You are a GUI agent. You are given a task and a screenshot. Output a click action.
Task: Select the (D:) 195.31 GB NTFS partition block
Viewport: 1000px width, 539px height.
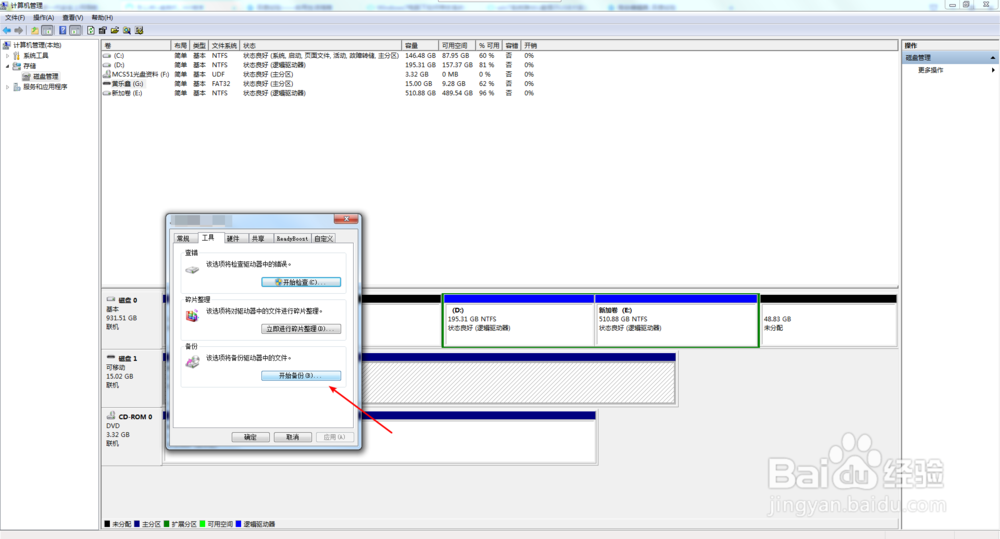pos(518,320)
